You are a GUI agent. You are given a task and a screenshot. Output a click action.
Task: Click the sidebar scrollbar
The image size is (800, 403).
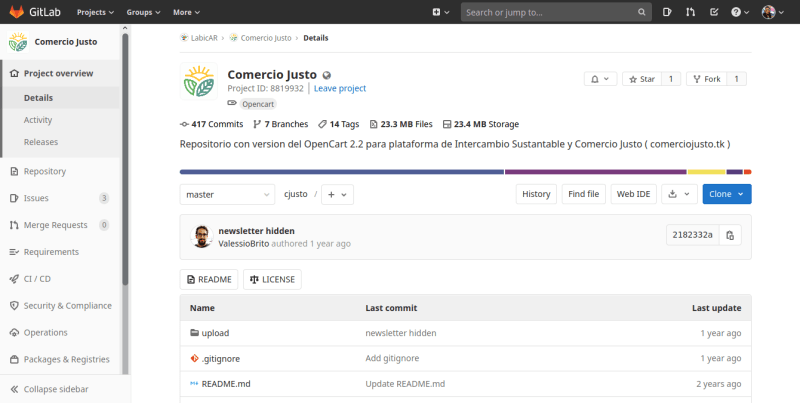point(126,159)
